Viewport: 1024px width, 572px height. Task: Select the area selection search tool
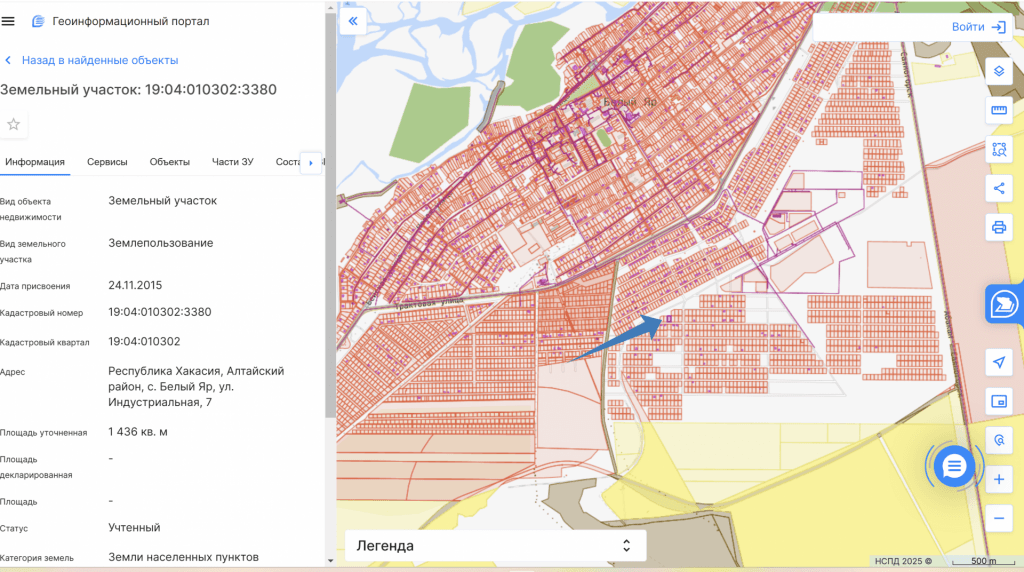998,149
